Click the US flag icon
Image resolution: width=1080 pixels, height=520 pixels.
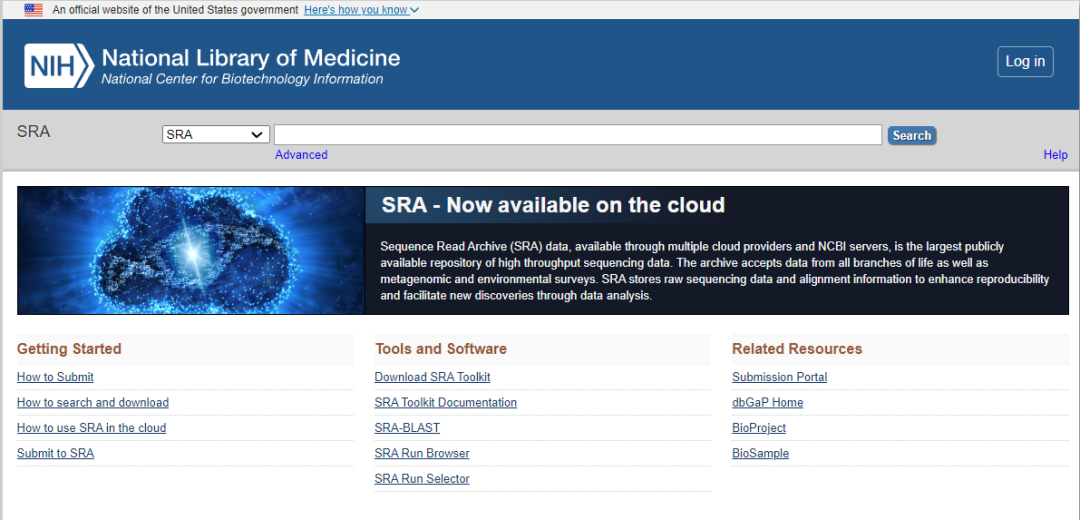click(34, 10)
